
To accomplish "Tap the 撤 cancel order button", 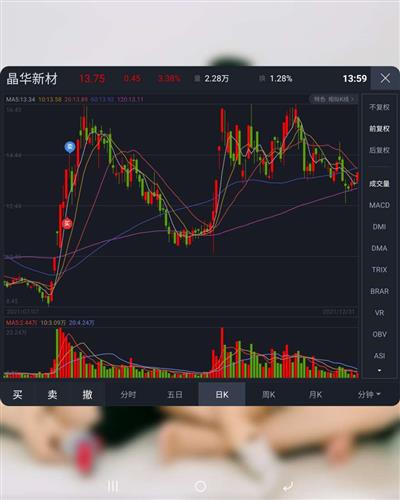I will click(87, 395).
